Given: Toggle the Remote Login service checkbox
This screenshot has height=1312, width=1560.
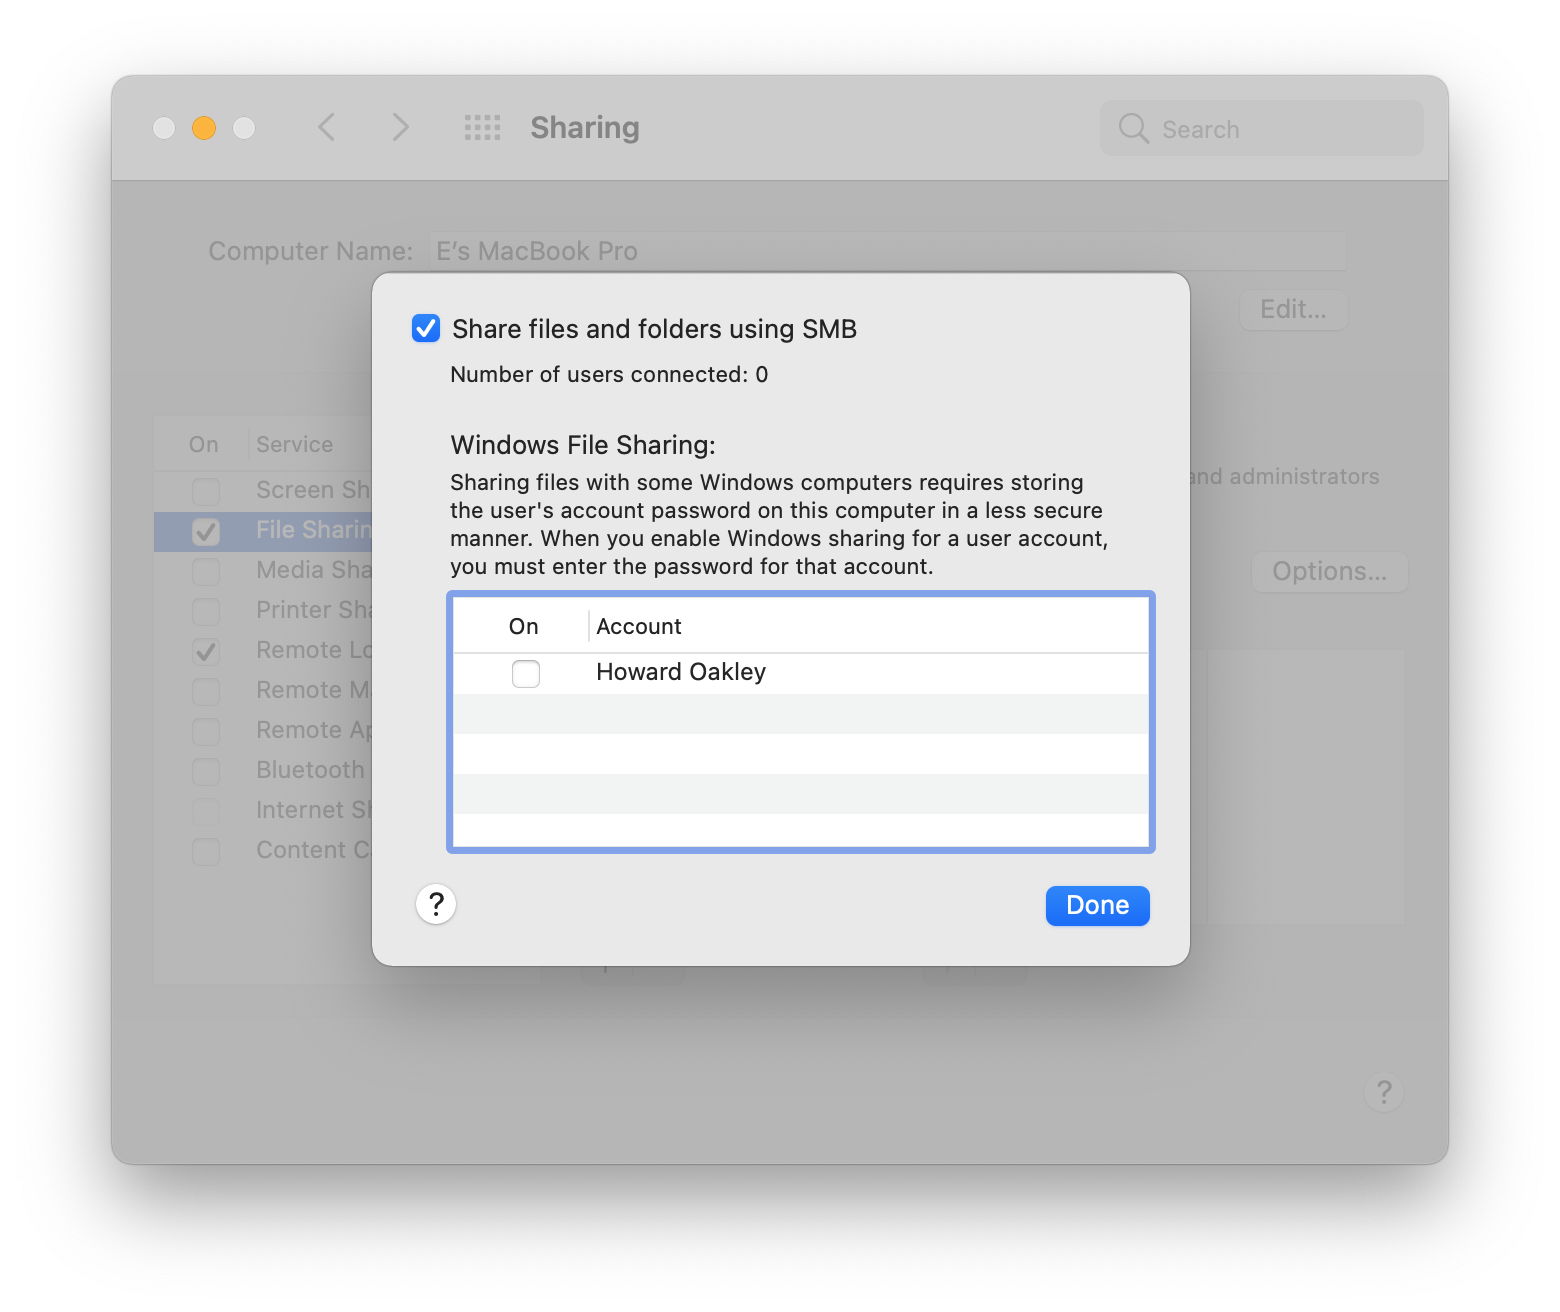Looking at the screenshot, I should 206,651.
